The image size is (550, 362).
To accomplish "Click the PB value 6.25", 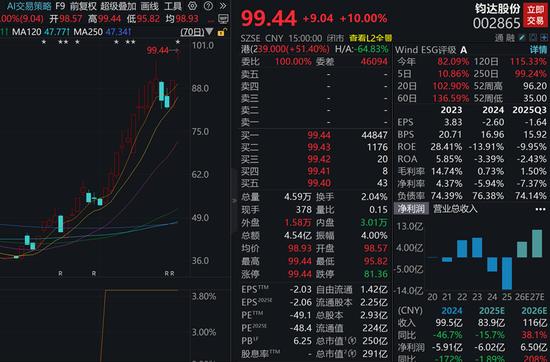I will pyautogui.click(x=303, y=341).
